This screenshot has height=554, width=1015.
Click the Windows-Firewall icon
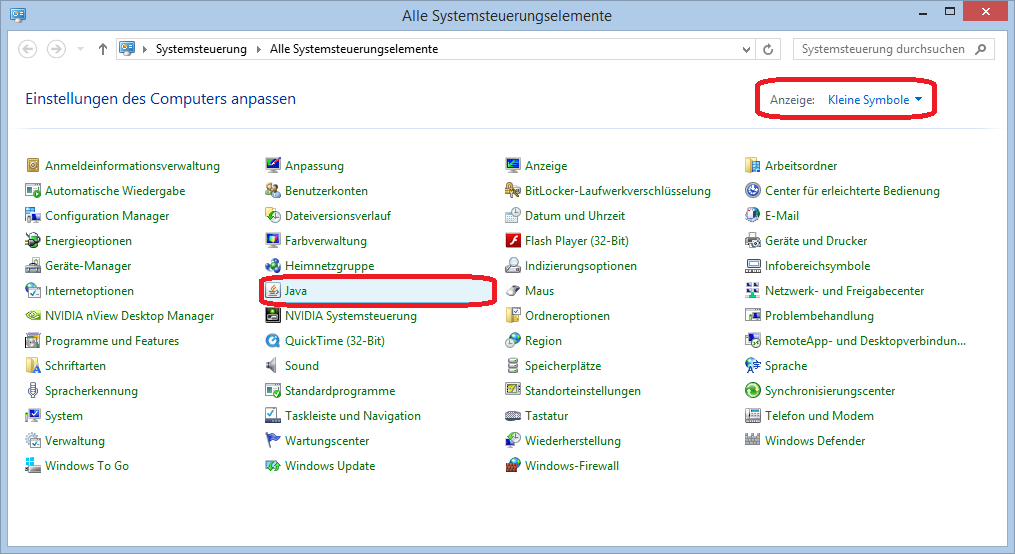coord(513,466)
